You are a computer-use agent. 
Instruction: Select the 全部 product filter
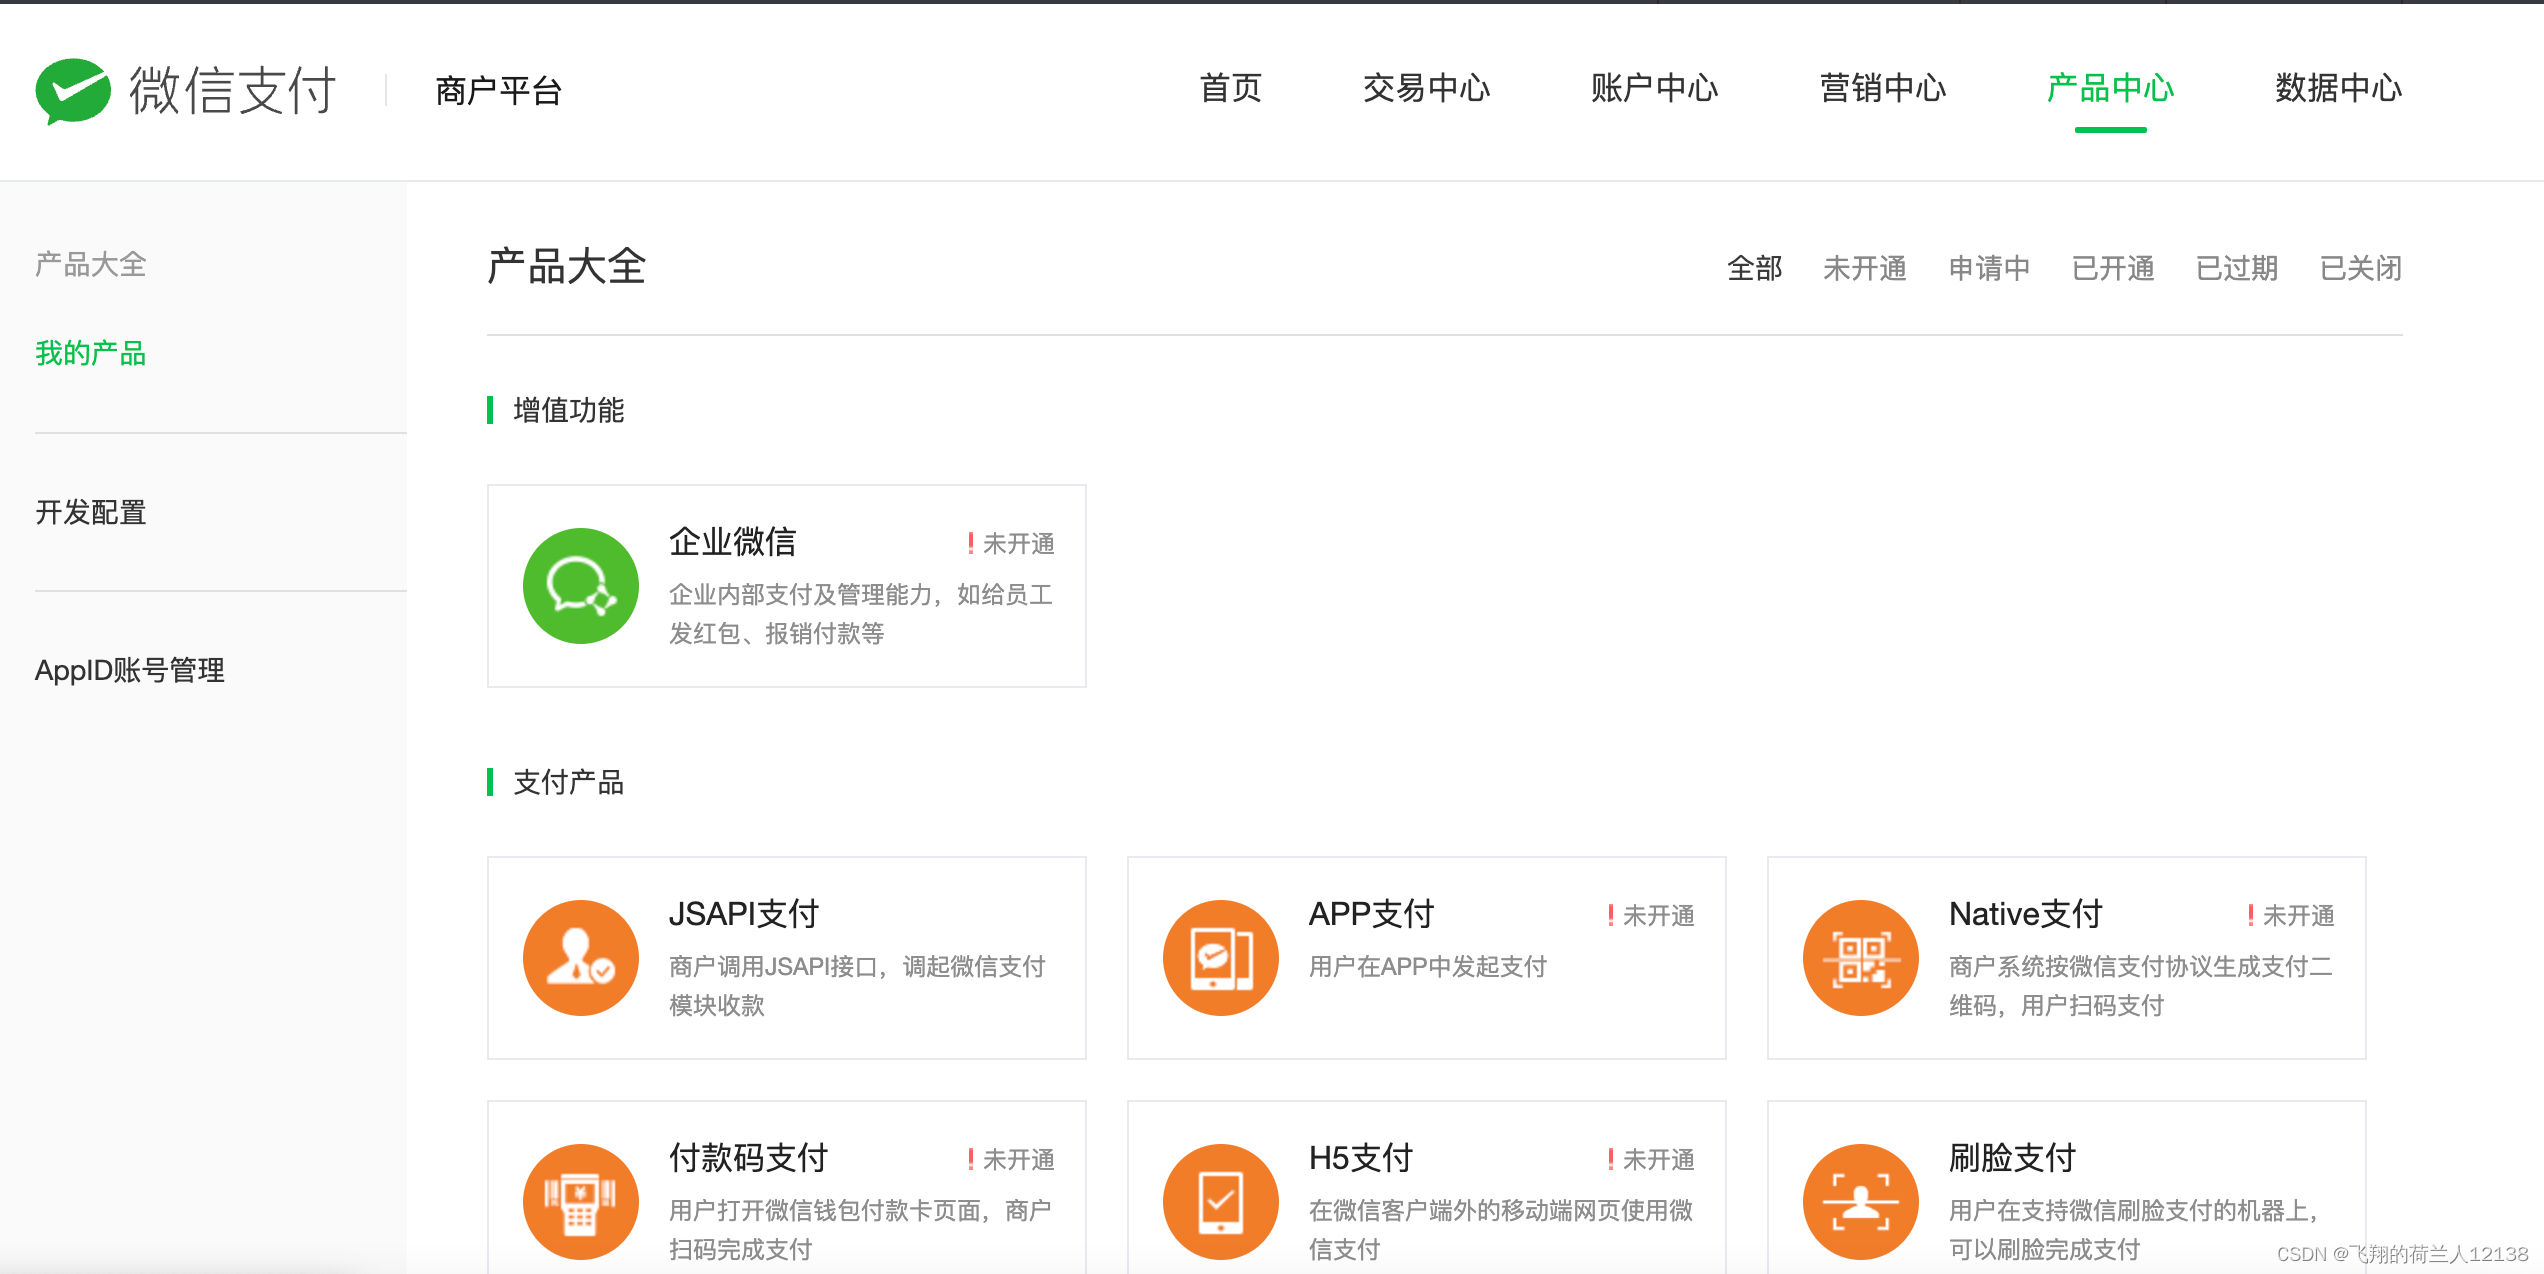click(x=1754, y=268)
